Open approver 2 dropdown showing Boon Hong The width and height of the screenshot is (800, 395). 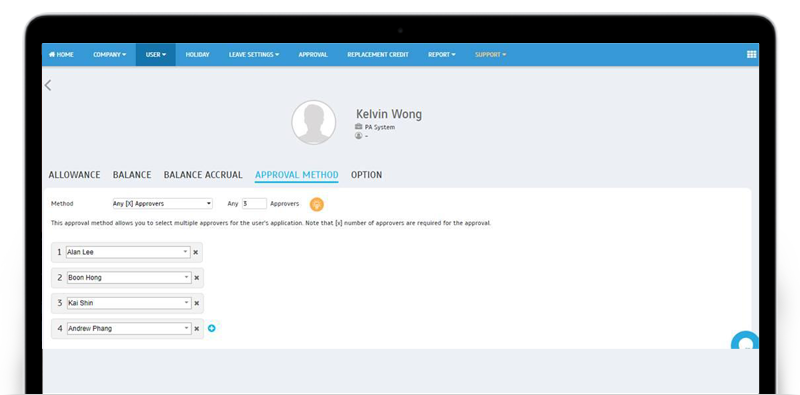click(129, 278)
